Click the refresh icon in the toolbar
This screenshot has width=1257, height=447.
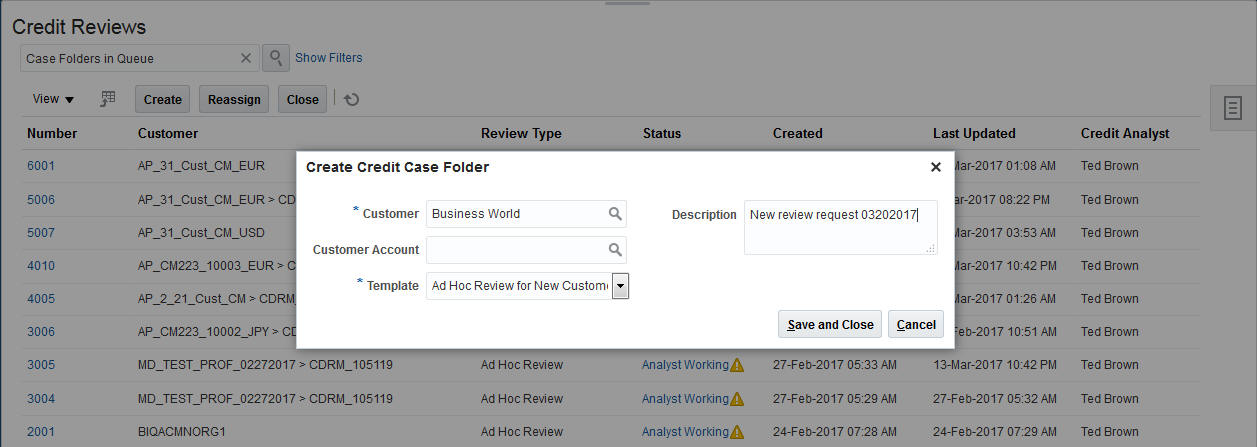coord(352,99)
